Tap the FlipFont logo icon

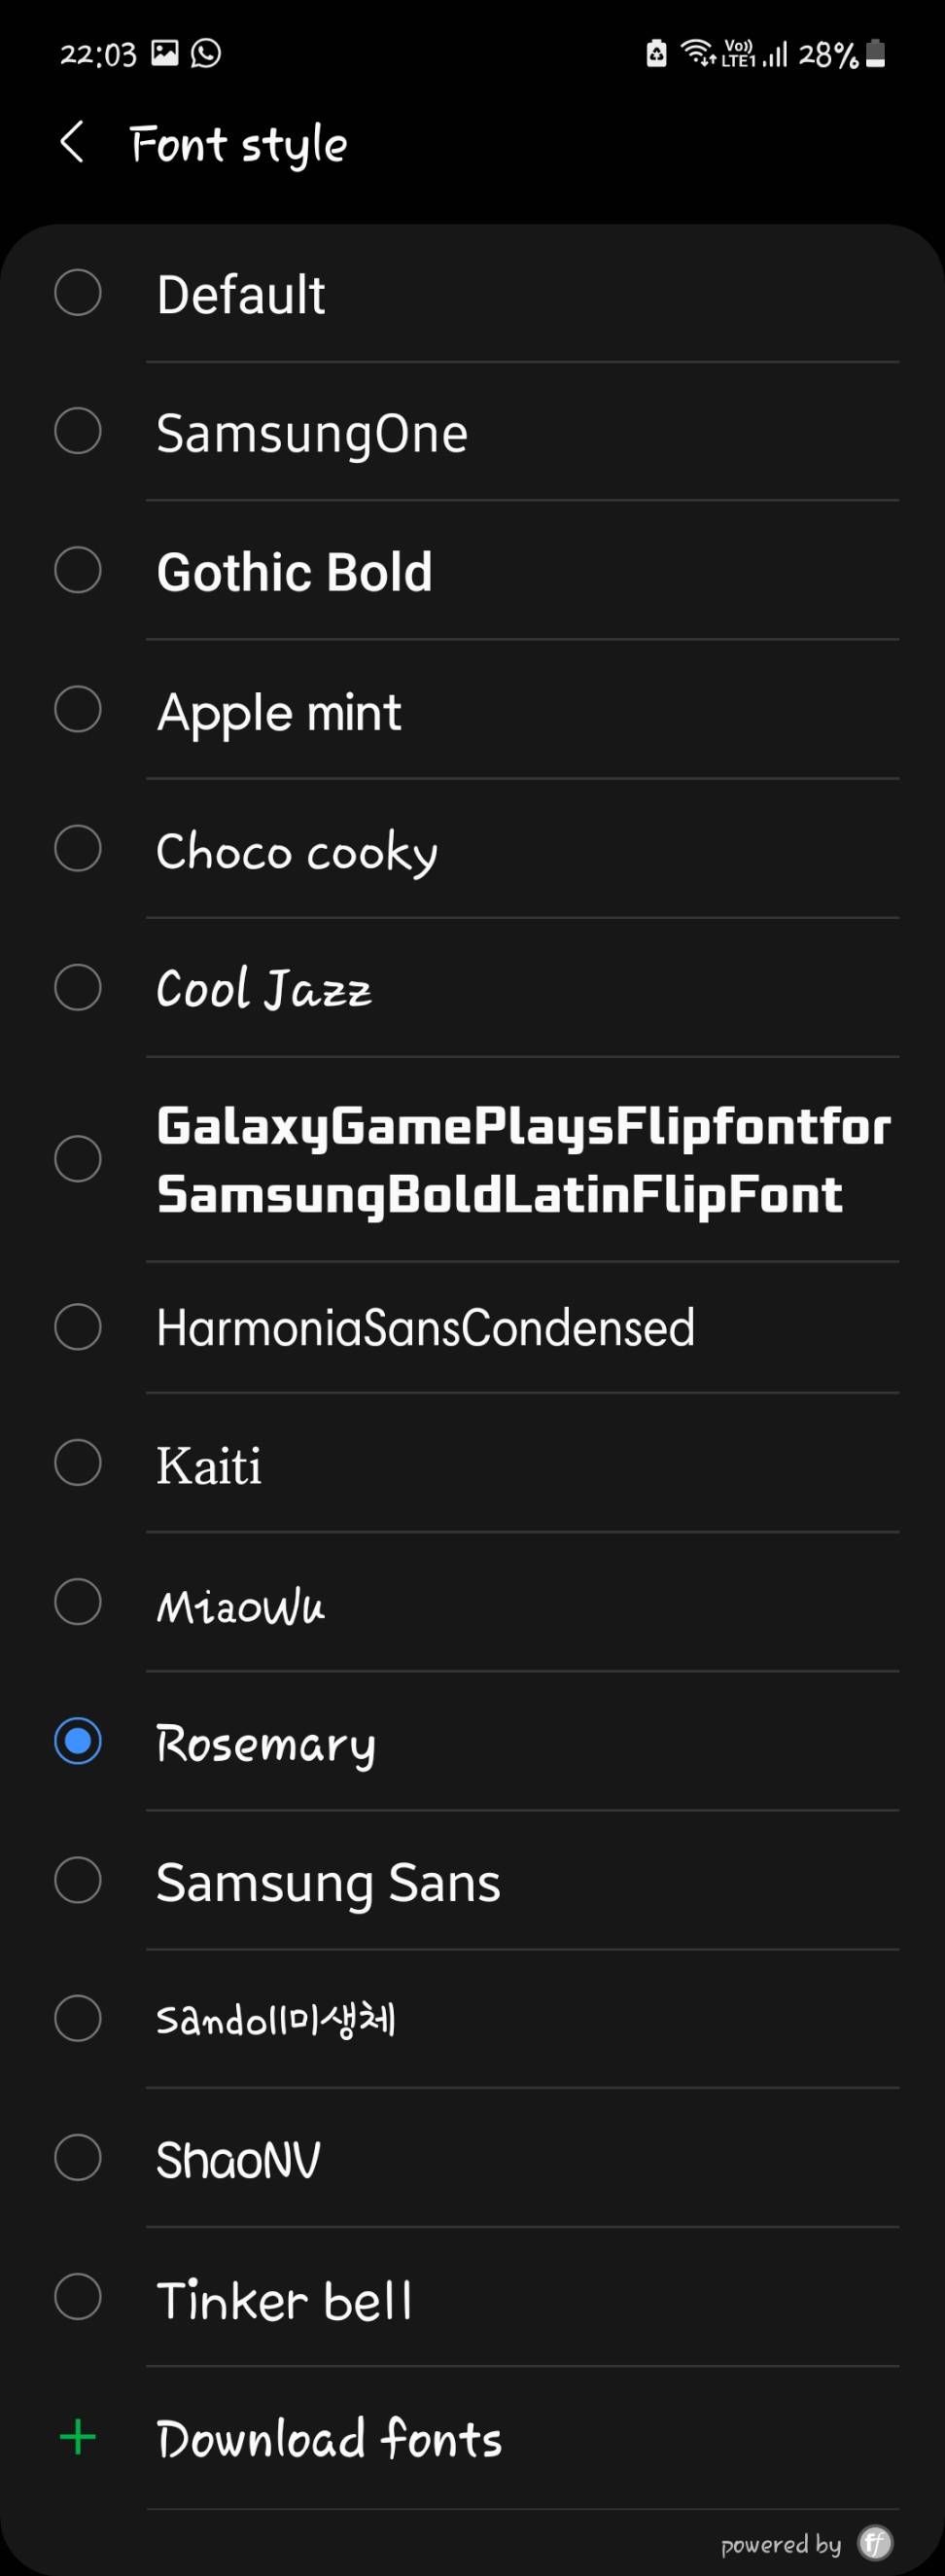pos(875,2541)
